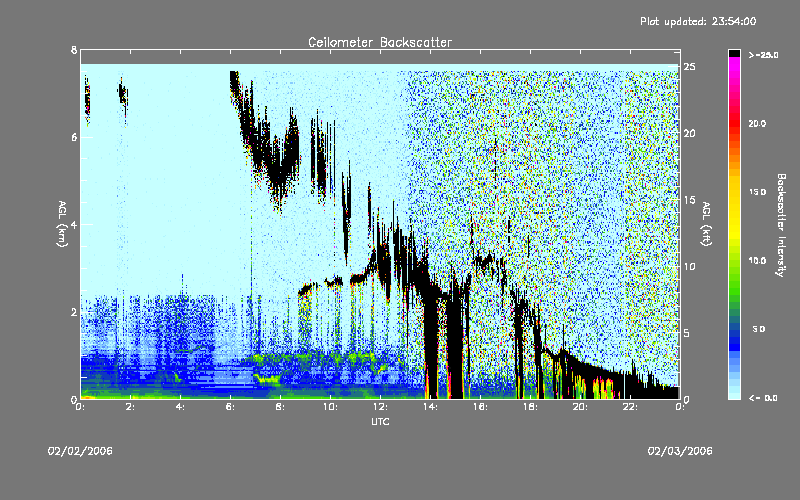Select the 4 tick on km axis

point(74,224)
